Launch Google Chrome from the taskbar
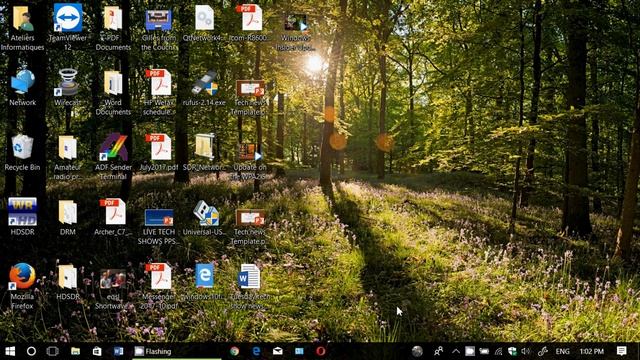The width and height of the screenshot is (640, 360). 234,351
